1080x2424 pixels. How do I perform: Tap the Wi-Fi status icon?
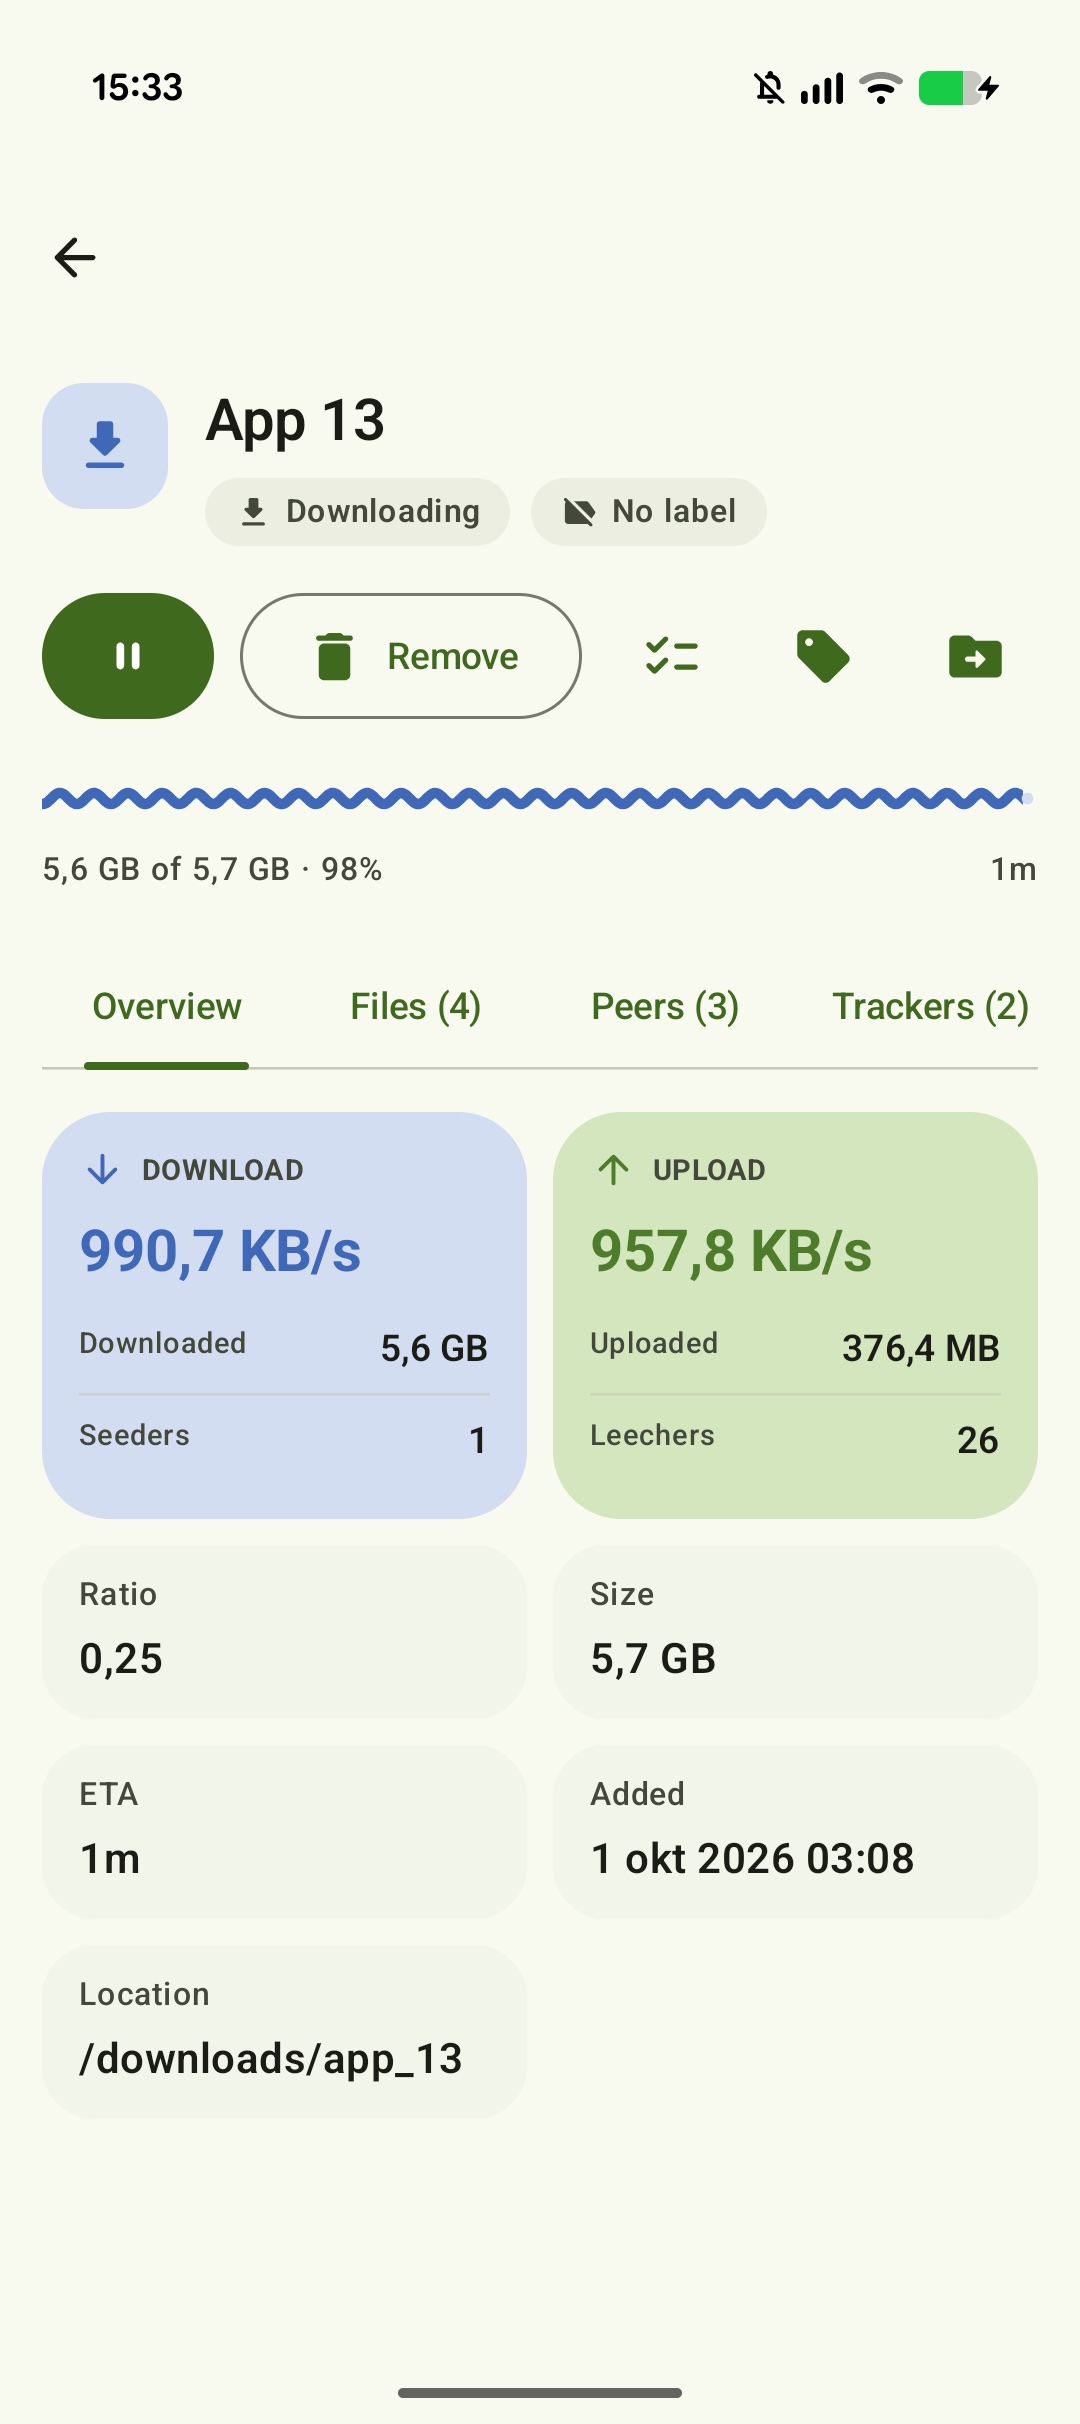pyautogui.click(x=881, y=88)
